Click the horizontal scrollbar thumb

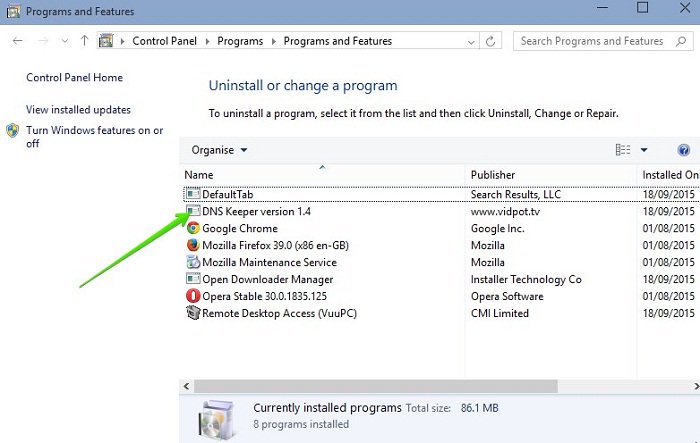tap(375, 386)
